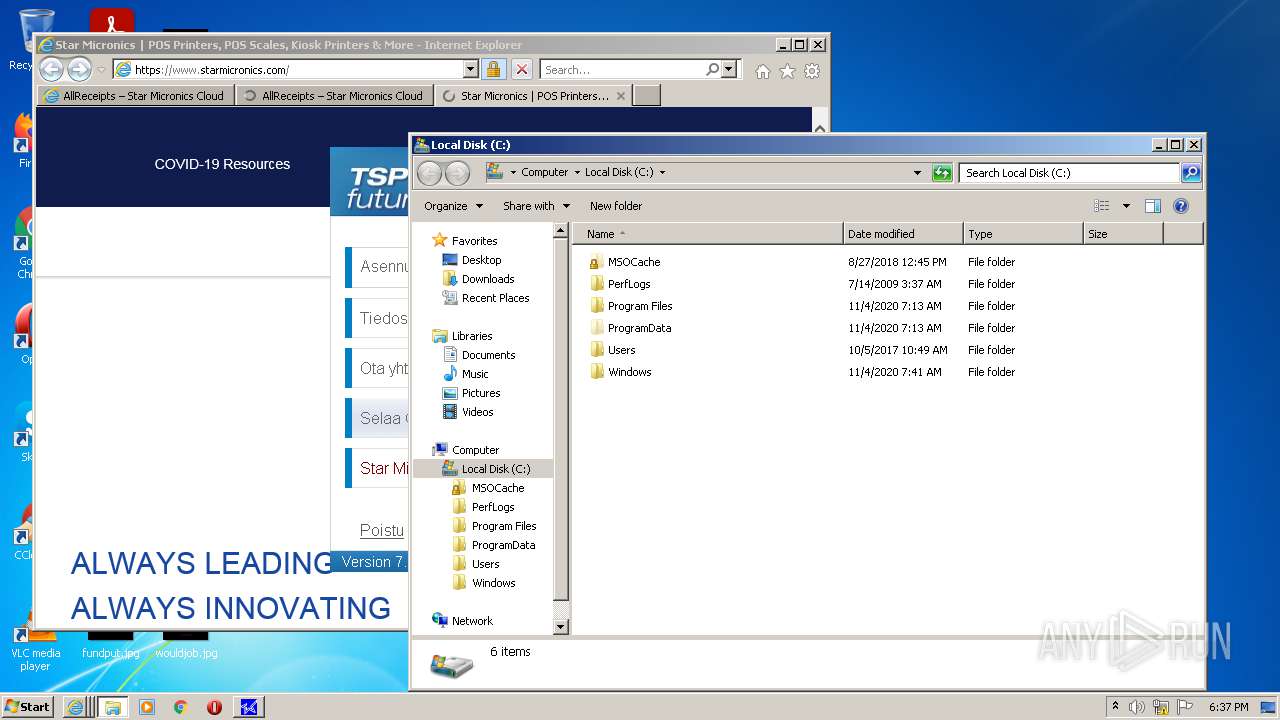Viewport: 1280px width, 720px height.
Task: Click the security lock icon in IE address bar
Action: point(493,69)
